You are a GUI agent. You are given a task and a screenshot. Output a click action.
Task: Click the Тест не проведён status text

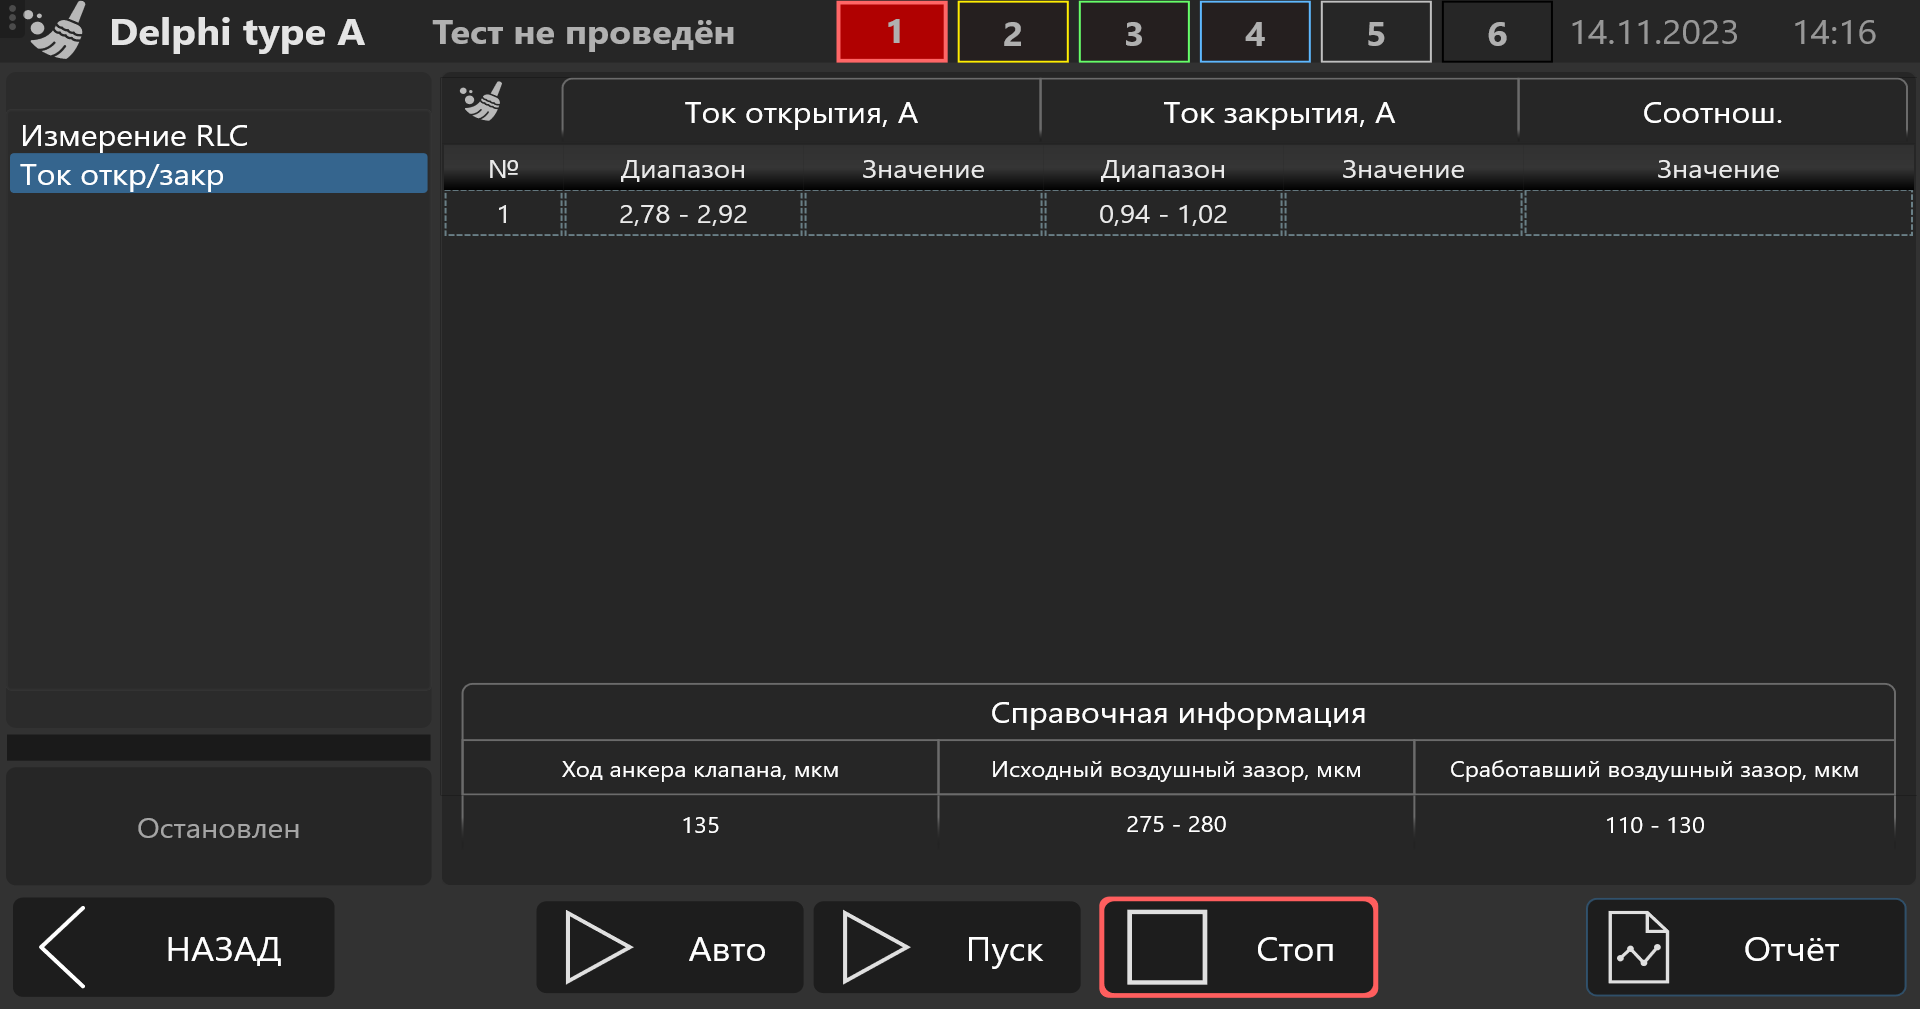click(584, 33)
